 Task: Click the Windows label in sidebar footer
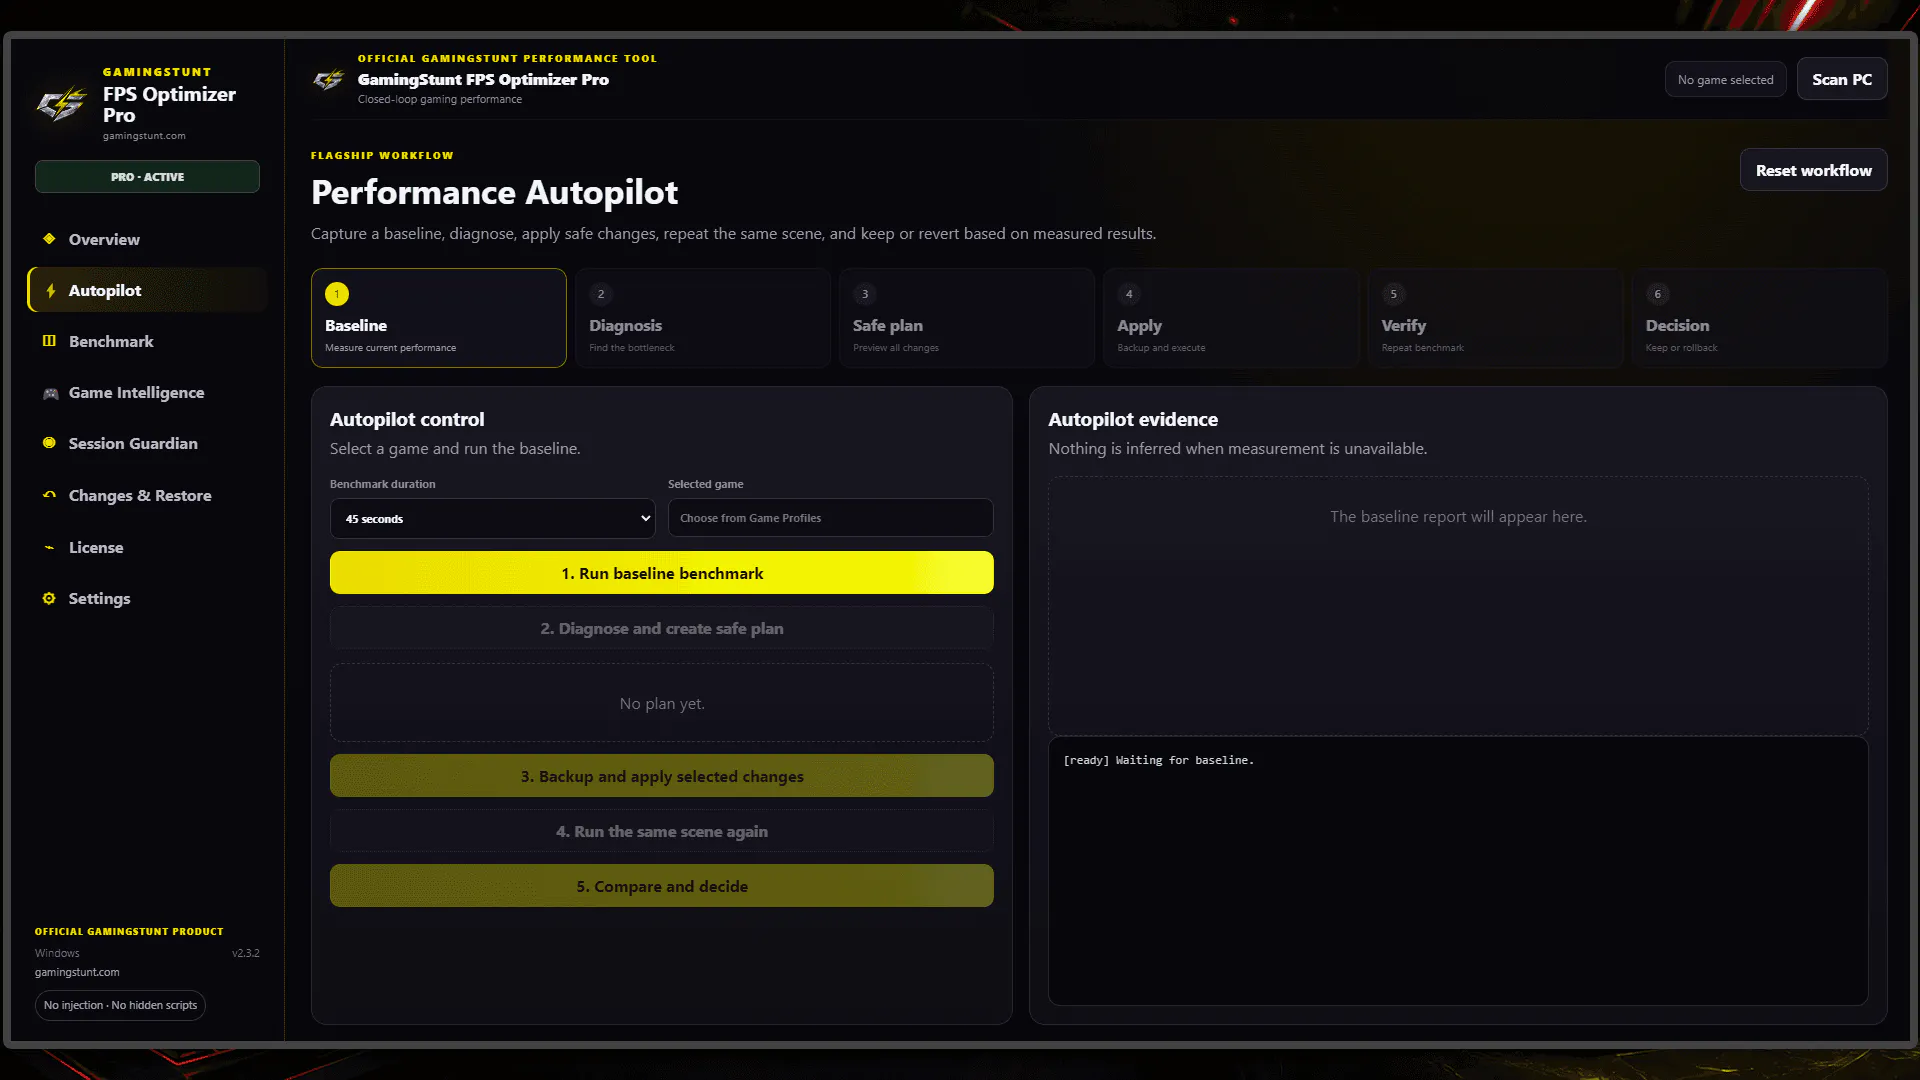click(x=57, y=953)
